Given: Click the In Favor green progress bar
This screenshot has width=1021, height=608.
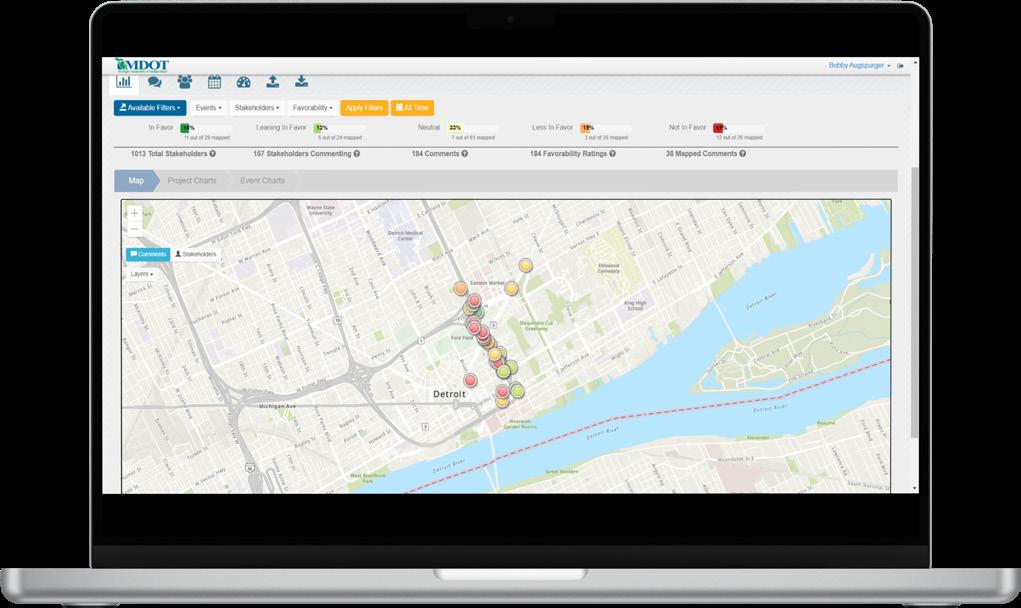Looking at the screenshot, I should tap(206, 128).
